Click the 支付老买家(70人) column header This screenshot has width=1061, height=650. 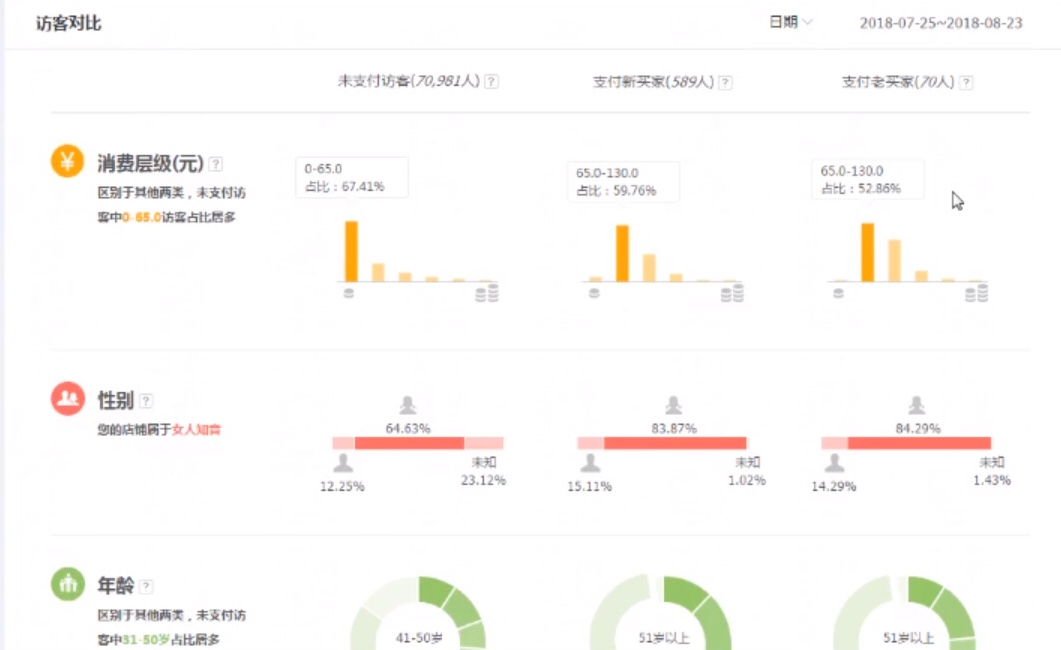coord(898,82)
